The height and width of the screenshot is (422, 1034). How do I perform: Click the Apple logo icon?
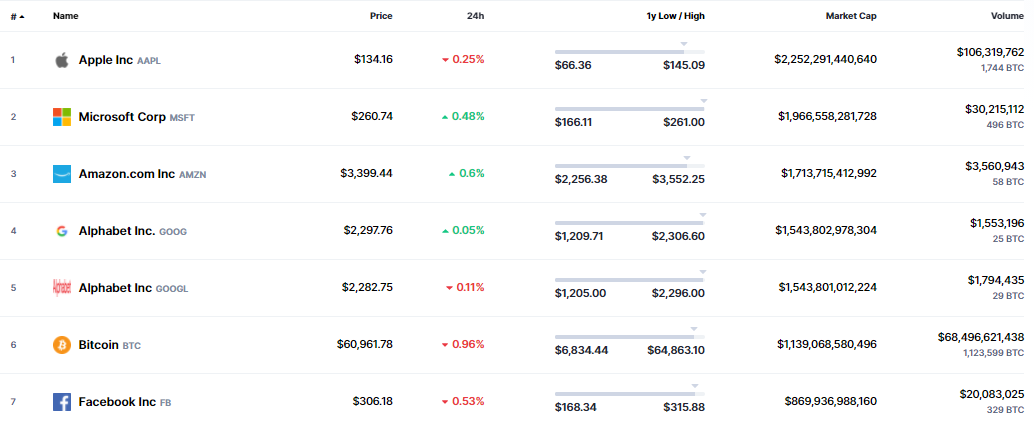point(62,60)
